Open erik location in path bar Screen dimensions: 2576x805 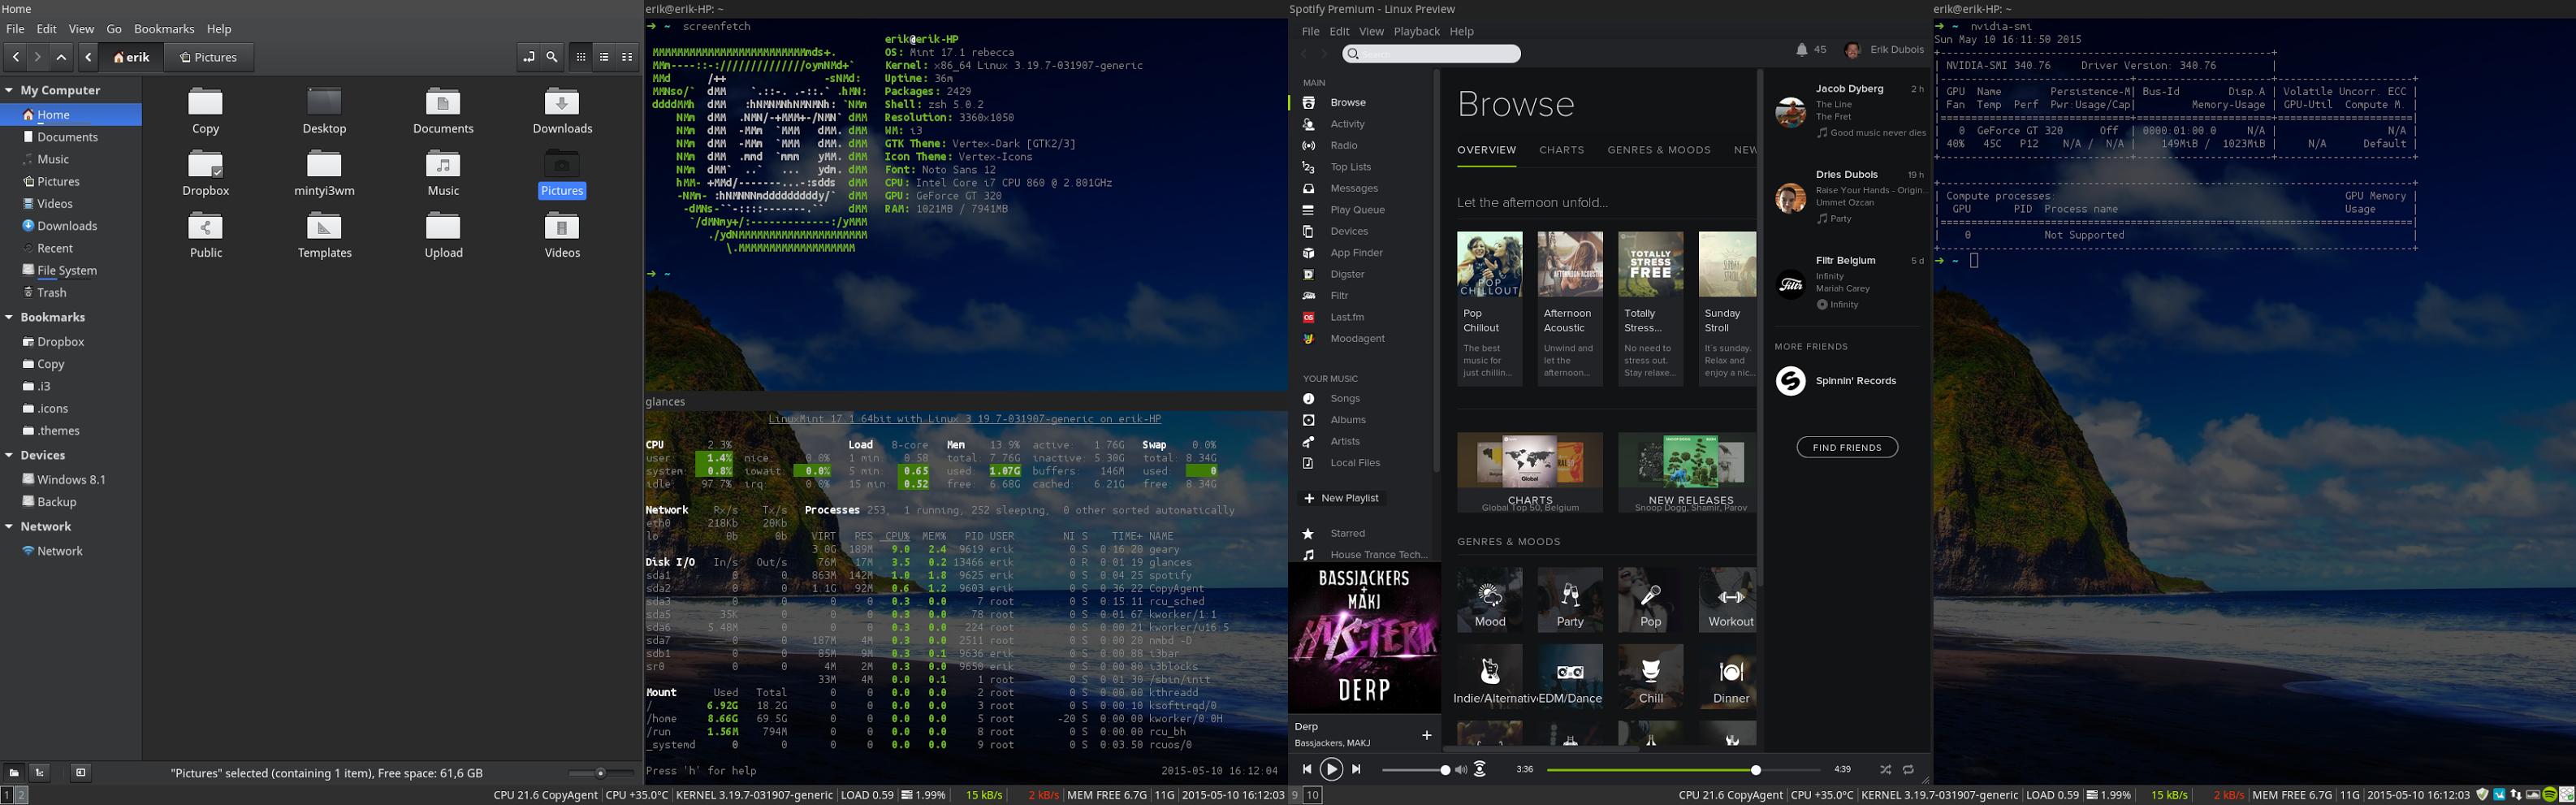point(132,57)
